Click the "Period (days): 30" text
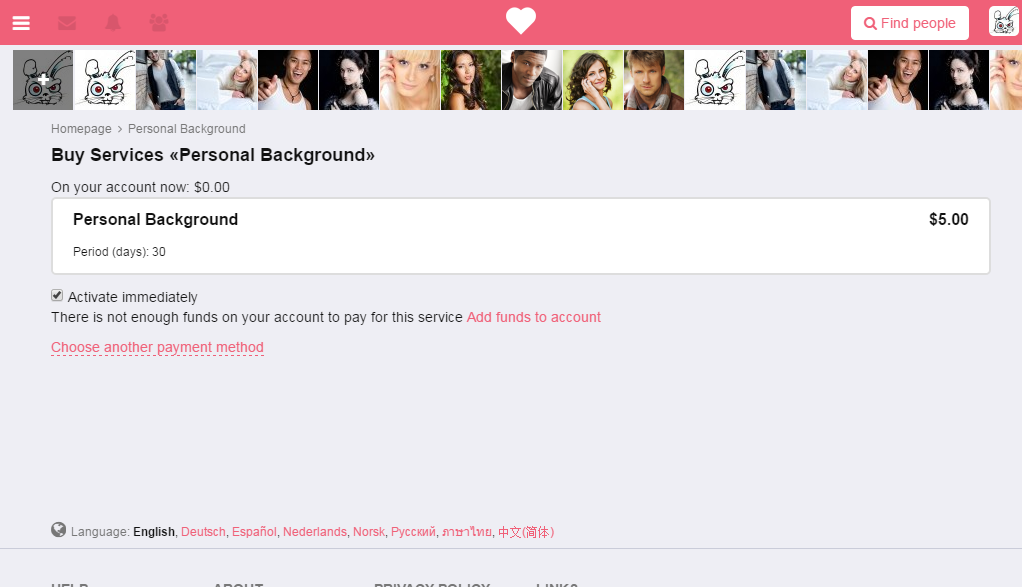The image size is (1022, 587). [119, 252]
